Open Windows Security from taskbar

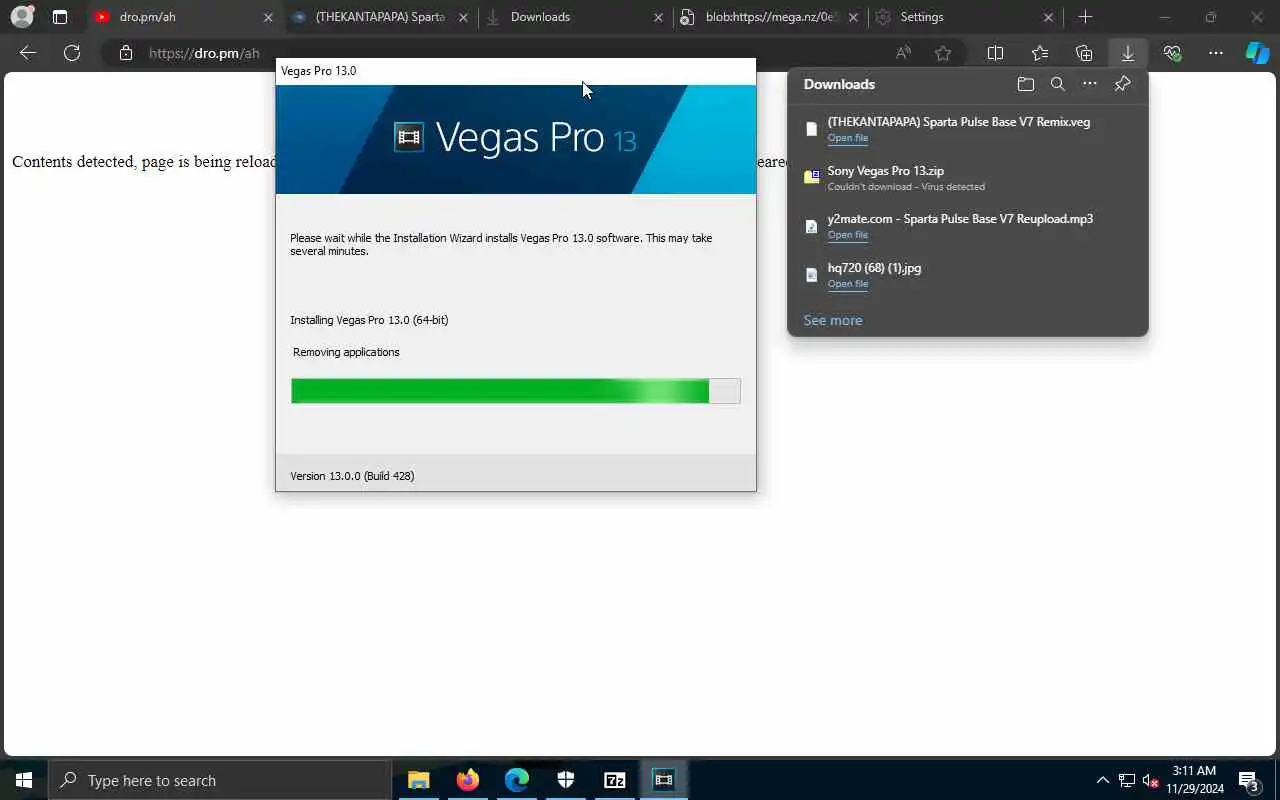565,780
